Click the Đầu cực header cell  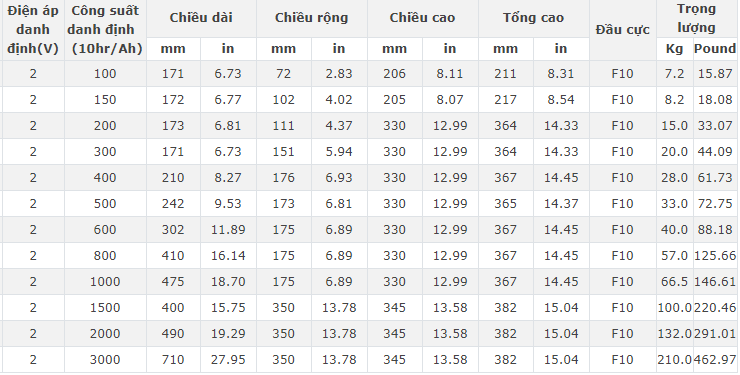[622, 30]
